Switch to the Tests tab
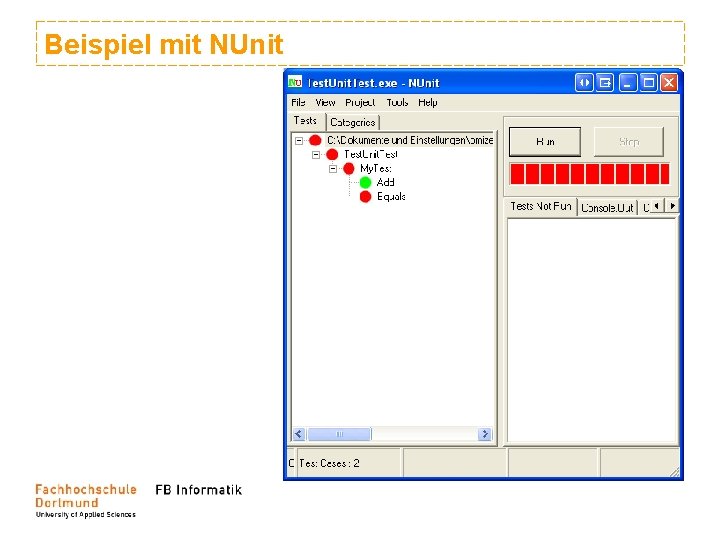Image resolution: width=720 pixels, height=540 pixels. click(x=305, y=121)
